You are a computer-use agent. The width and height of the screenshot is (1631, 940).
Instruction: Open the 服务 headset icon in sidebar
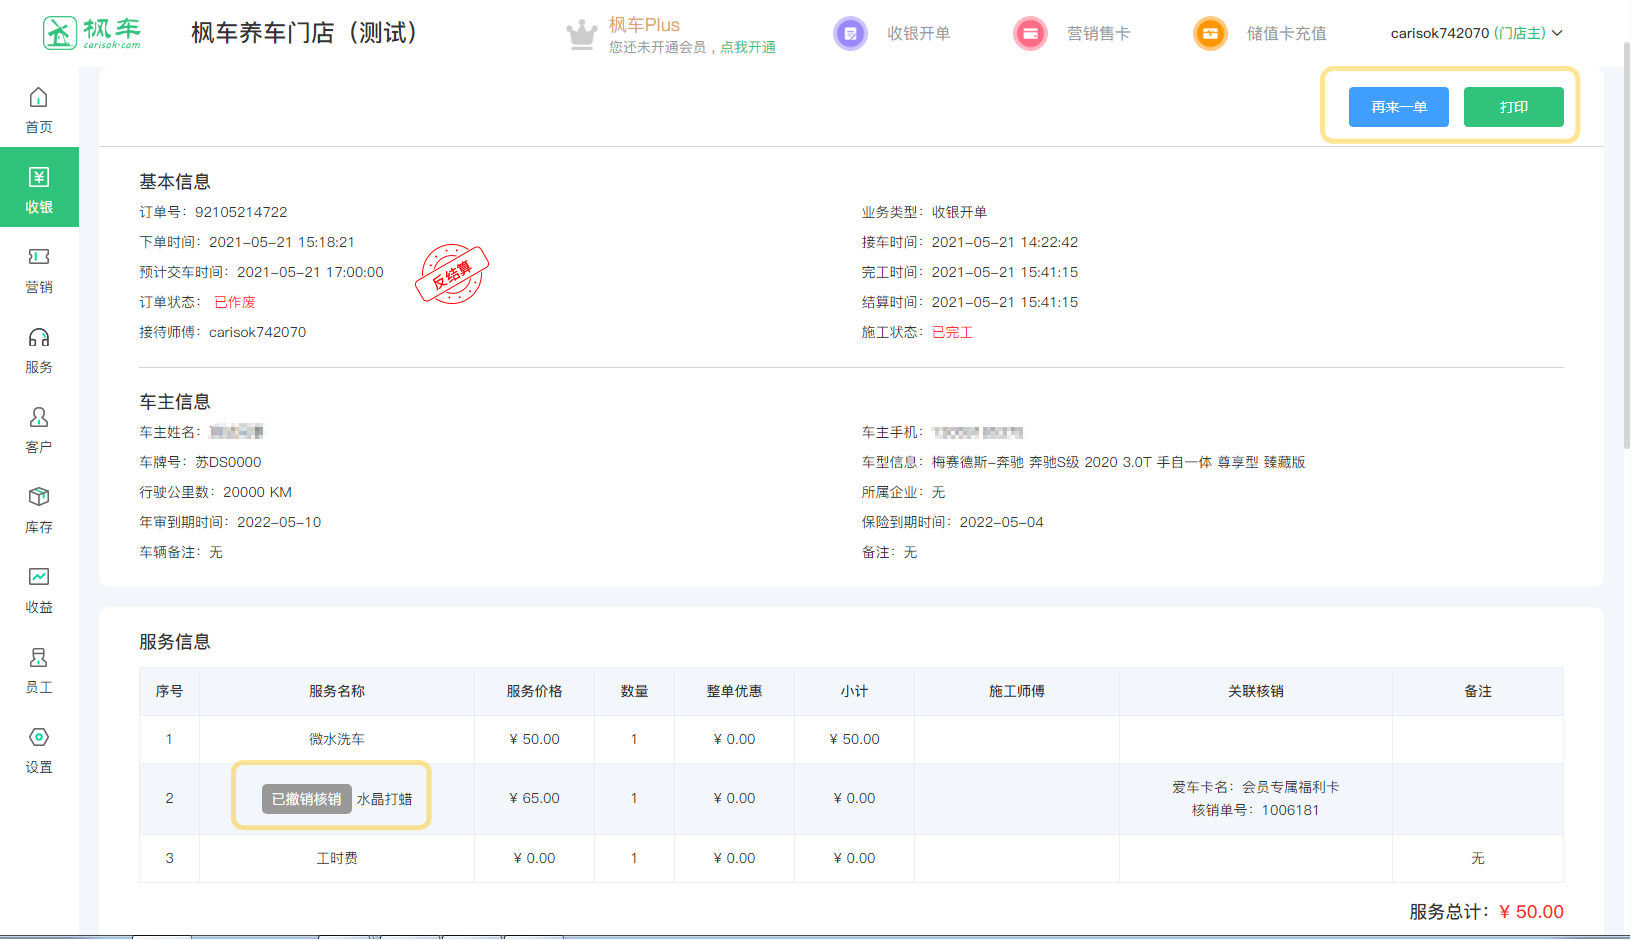click(x=38, y=338)
